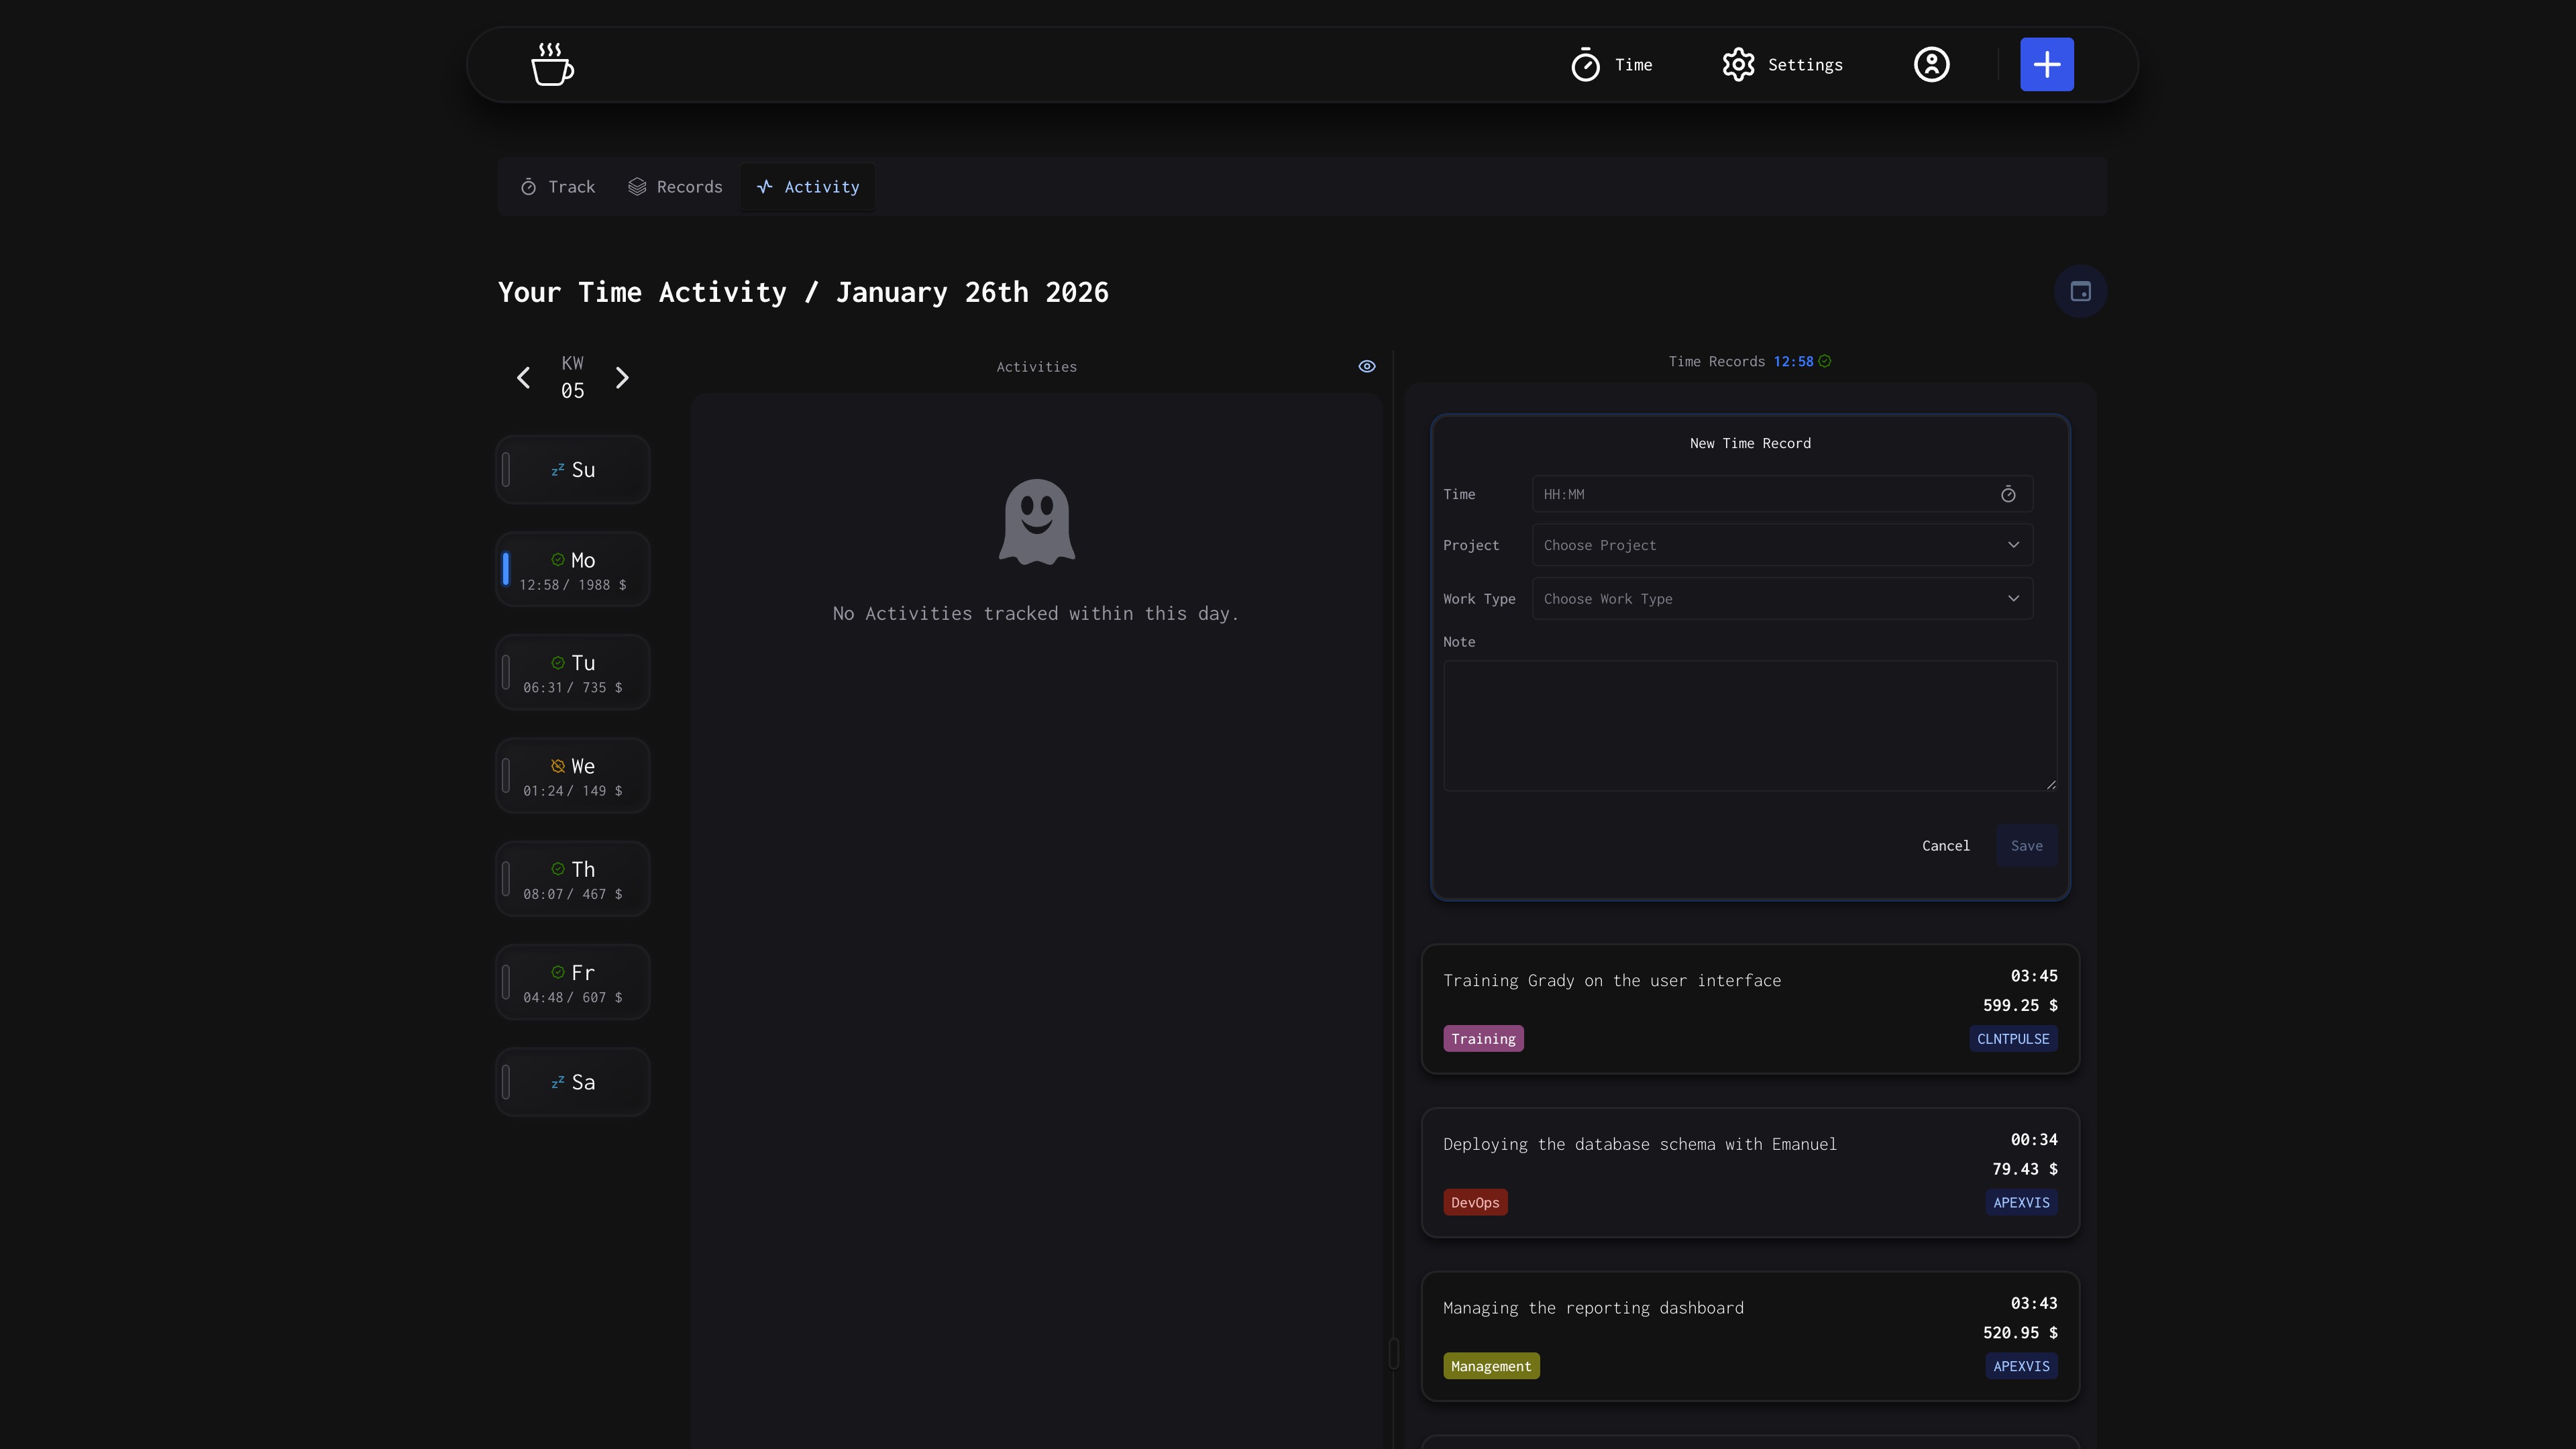The width and height of the screenshot is (2576, 1449).
Task: Open Time via the stopwatch icon
Action: (x=1585, y=64)
